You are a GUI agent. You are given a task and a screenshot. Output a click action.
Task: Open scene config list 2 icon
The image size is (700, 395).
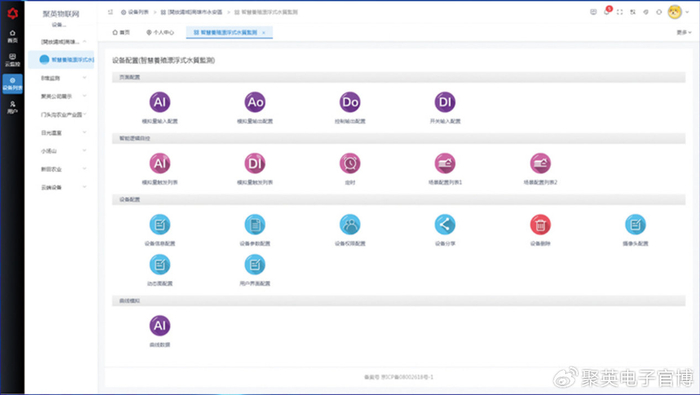pyautogui.click(x=540, y=163)
